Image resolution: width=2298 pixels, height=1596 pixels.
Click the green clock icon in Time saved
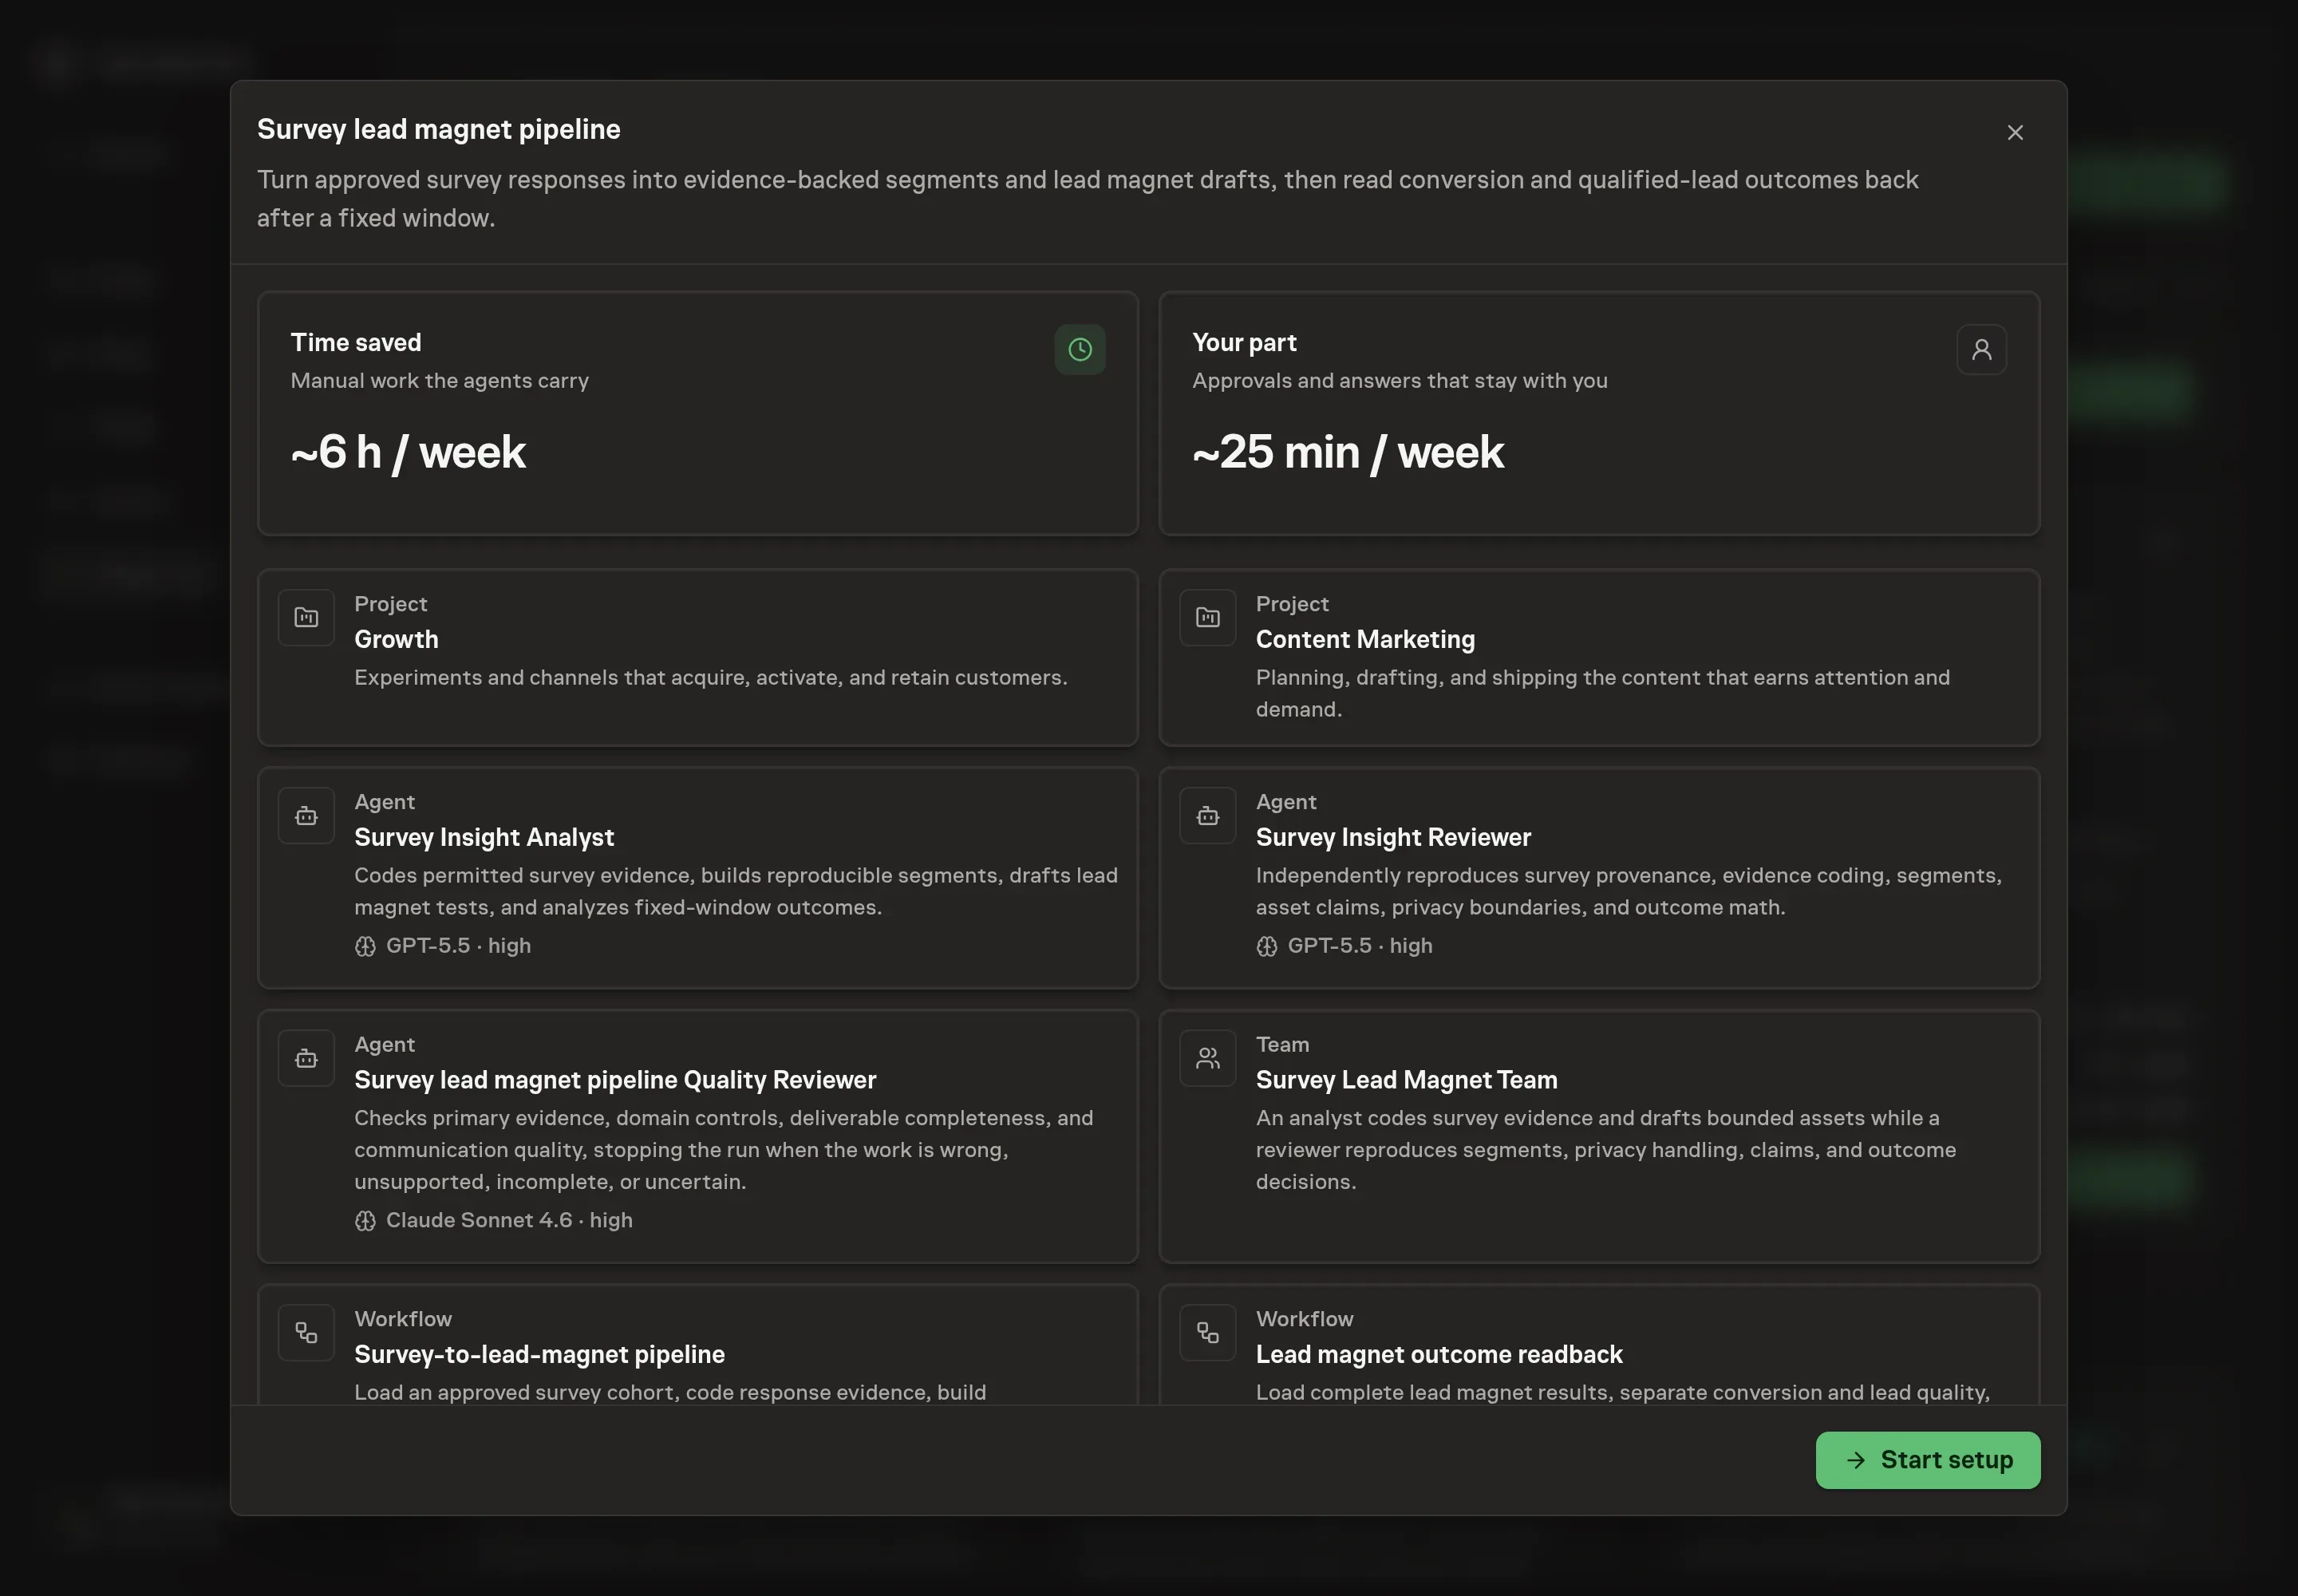click(x=1080, y=349)
